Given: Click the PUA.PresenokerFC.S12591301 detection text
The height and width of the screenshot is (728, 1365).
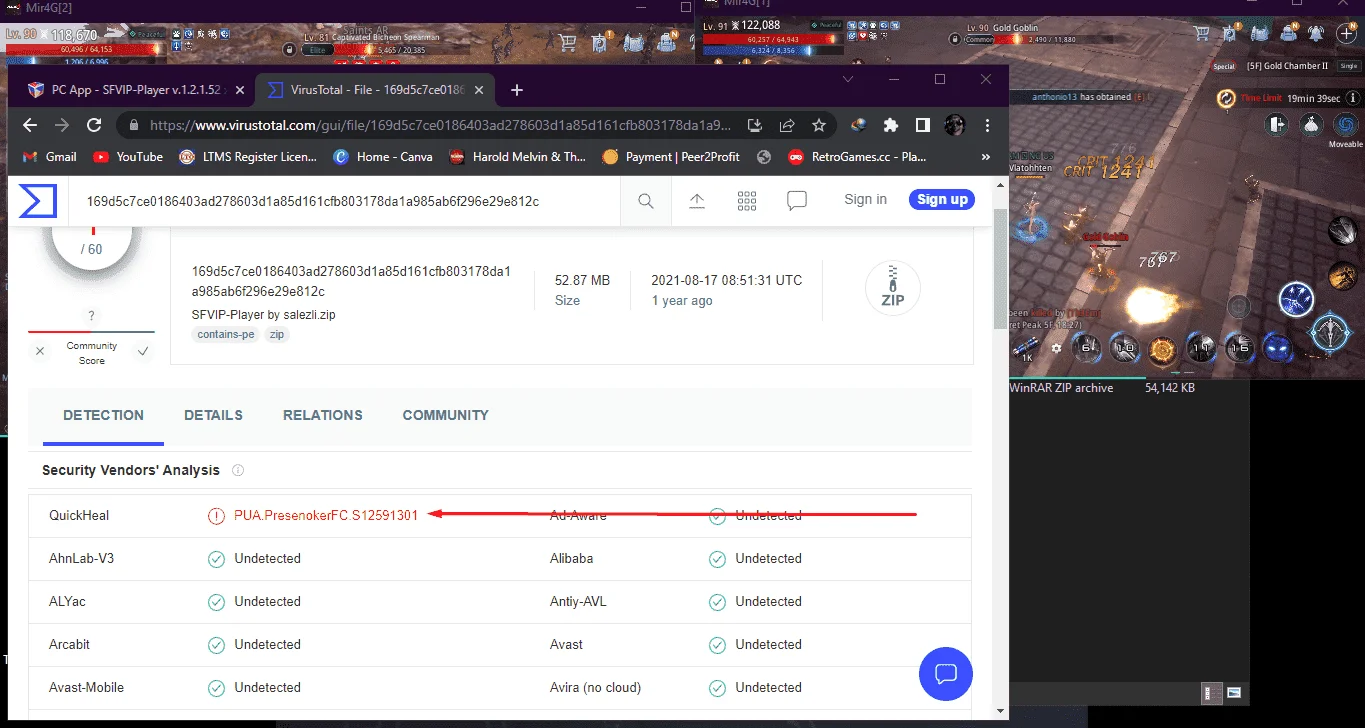Looking at the screenshot, I should click(x=326, y=516).
